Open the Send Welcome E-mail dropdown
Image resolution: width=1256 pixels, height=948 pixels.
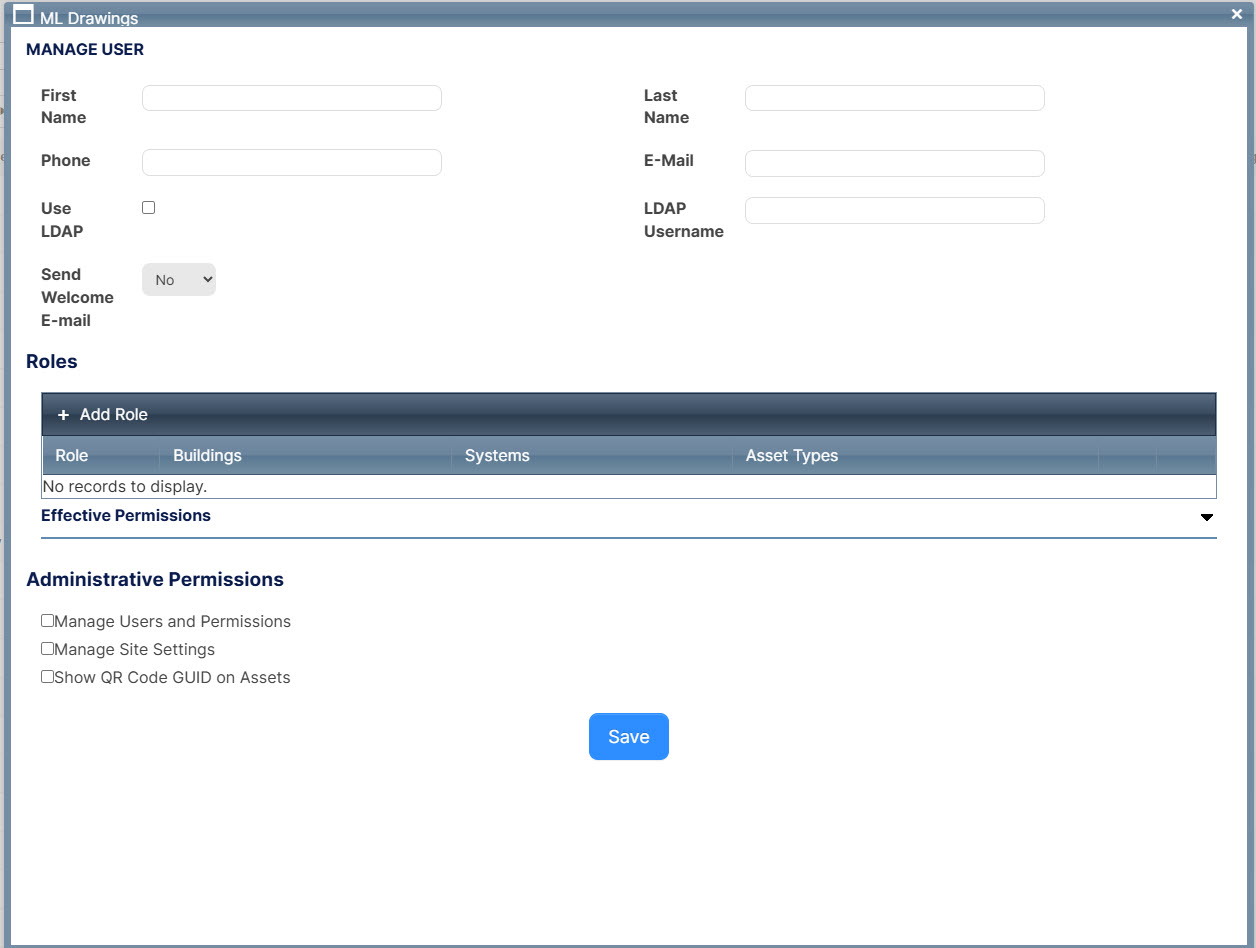tap(179, 280)
